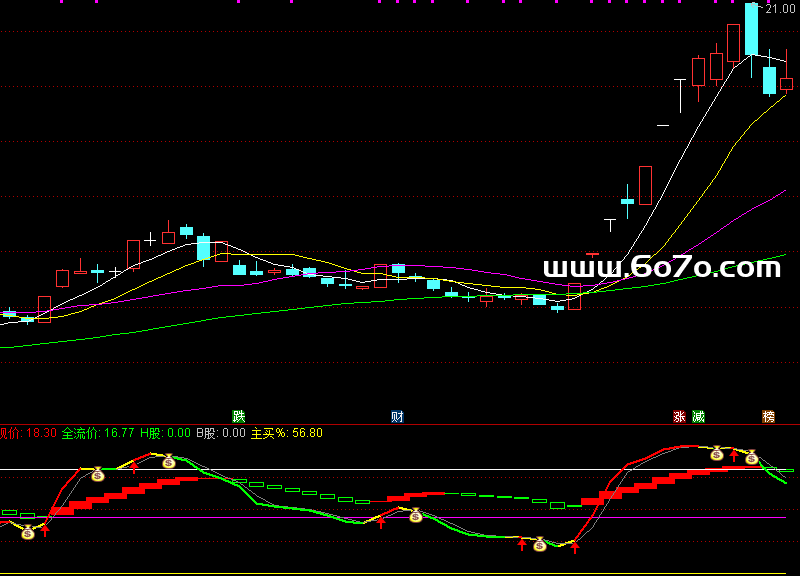Click the green 减 event marker
The width and height of the screenshot is (800, 576).
tap(698, 416)
